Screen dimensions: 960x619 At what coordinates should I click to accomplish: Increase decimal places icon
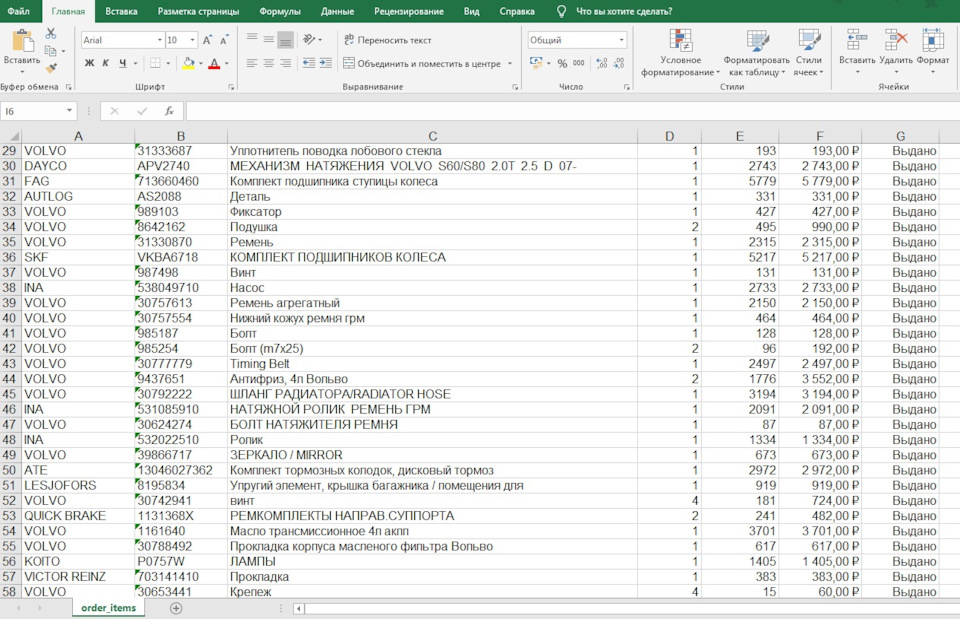[x=602, y=63]
